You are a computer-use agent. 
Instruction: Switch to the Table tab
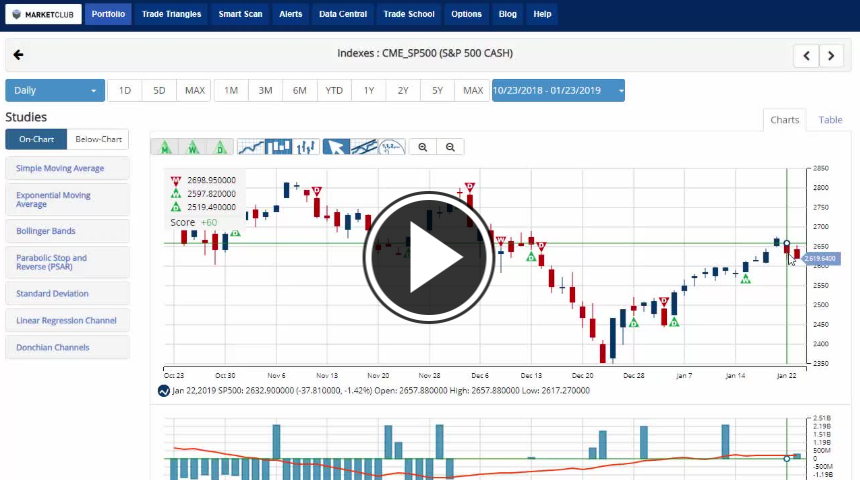click(x=830, y=120)
